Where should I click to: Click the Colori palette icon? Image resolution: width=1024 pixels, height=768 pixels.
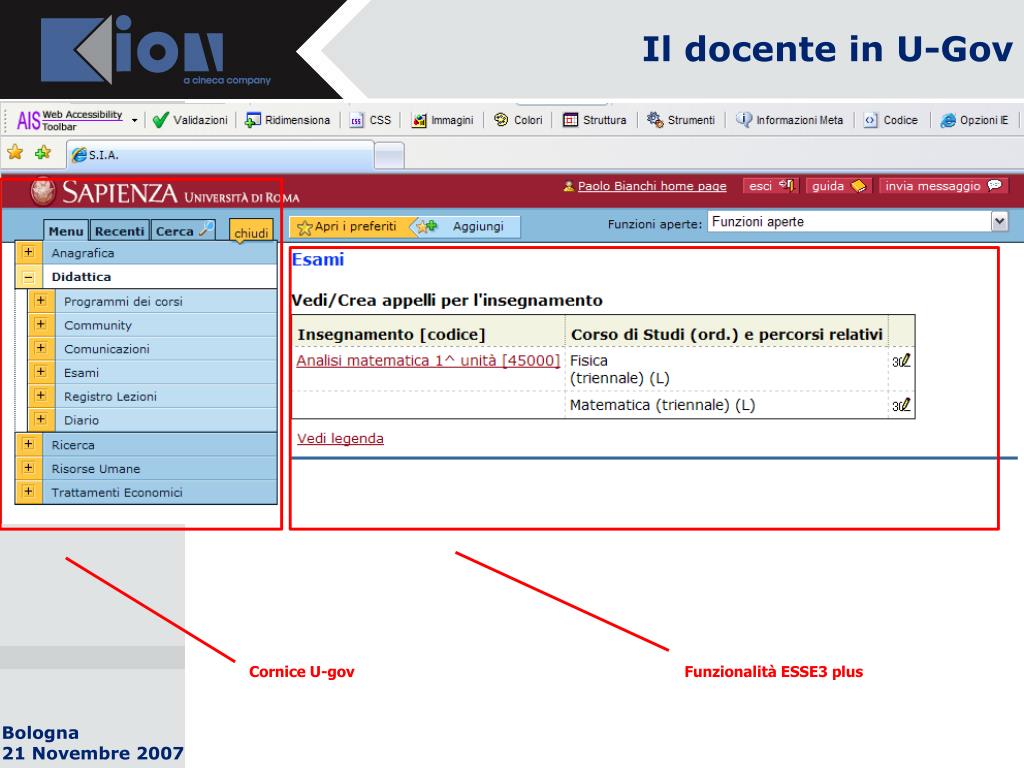[501, 120]
